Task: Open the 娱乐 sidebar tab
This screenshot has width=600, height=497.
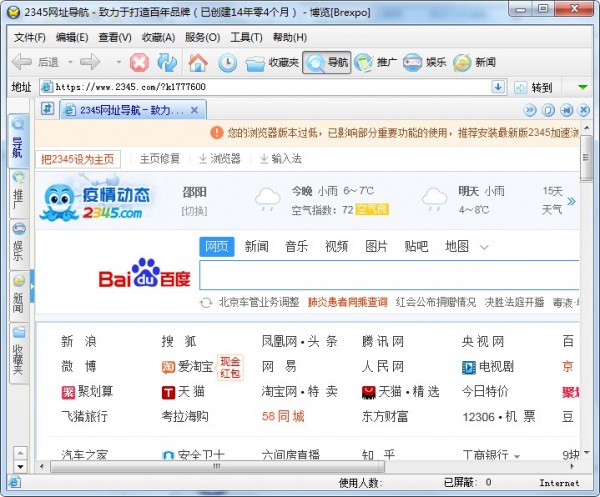Action: pos(18,244)
